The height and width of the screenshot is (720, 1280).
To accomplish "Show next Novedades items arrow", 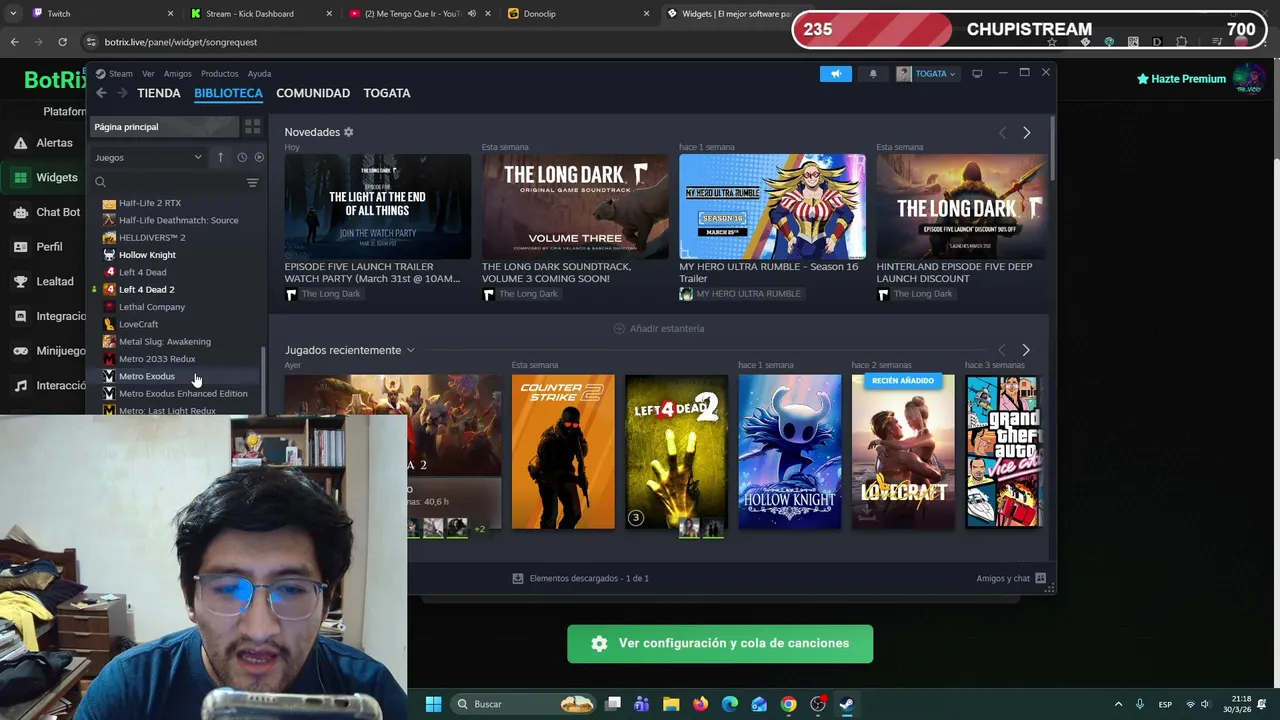I will click(x=1026, y=132).
